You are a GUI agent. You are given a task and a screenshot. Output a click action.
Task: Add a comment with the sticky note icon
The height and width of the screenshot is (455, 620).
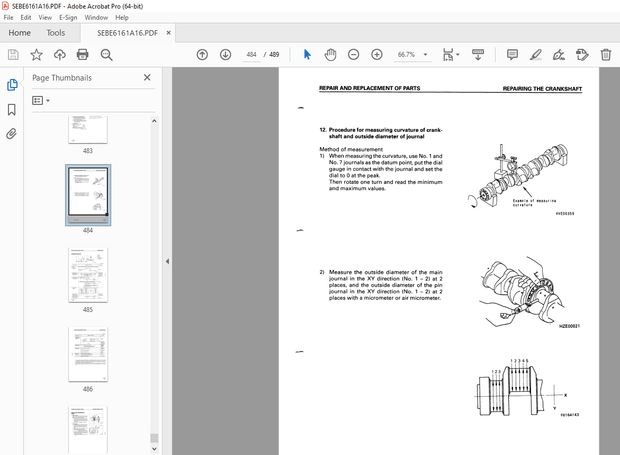click(512, 55)
